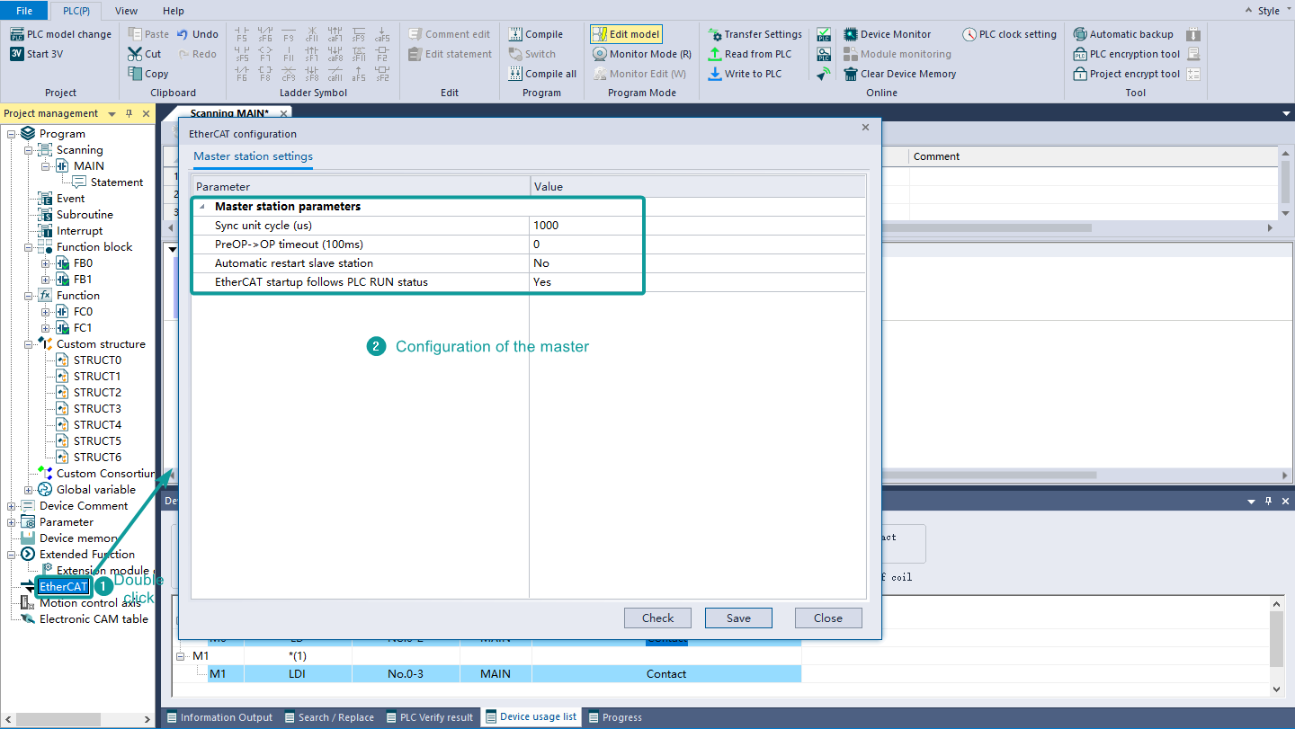This screenshot has width=1295, height=729.
Task: Click the Save button in dialog
Action: [738, 618]
